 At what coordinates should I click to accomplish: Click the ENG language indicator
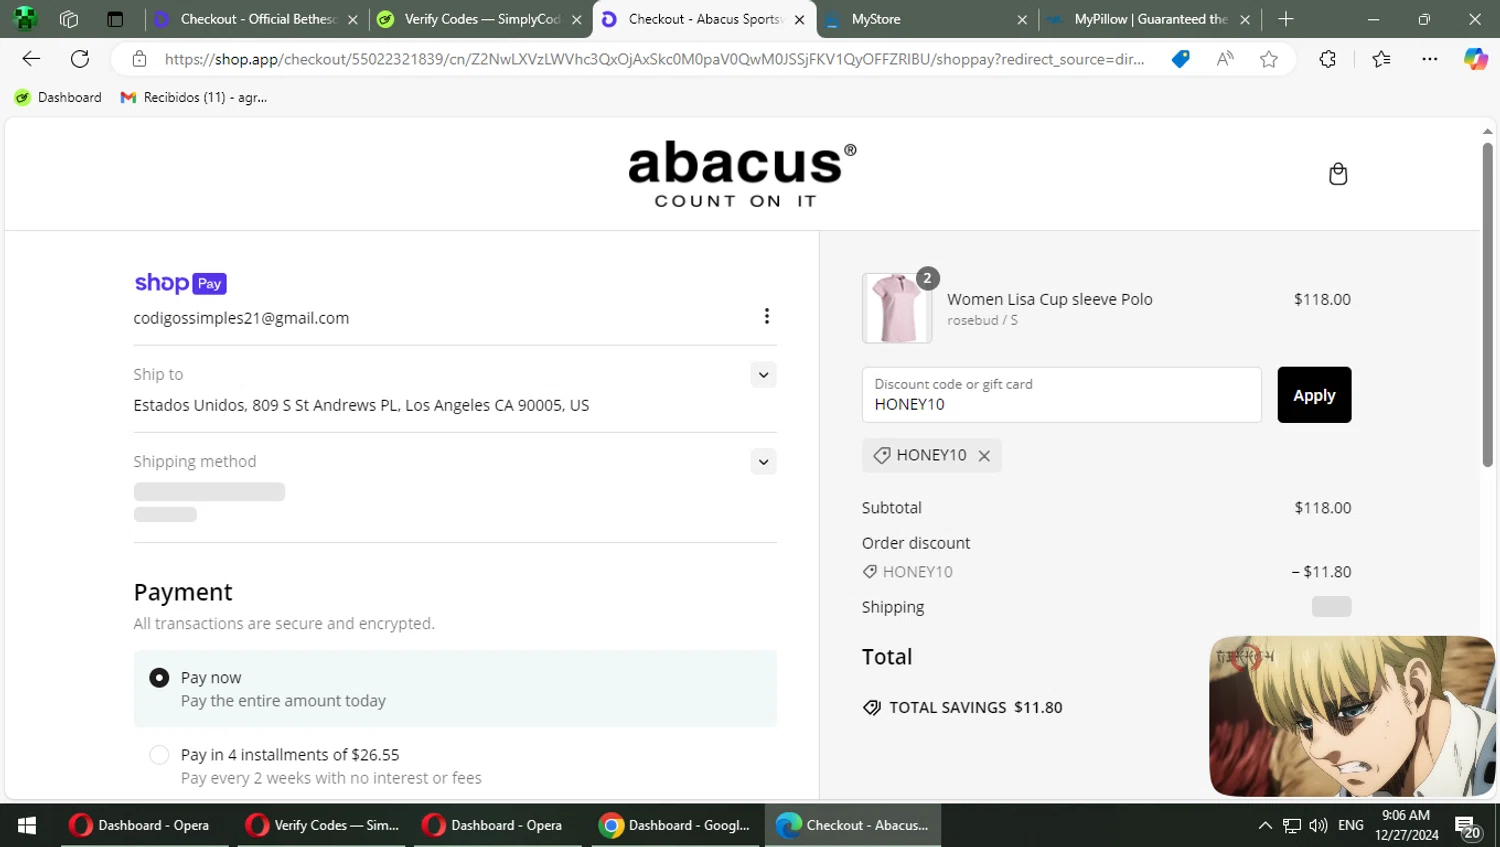(1350, 825)
